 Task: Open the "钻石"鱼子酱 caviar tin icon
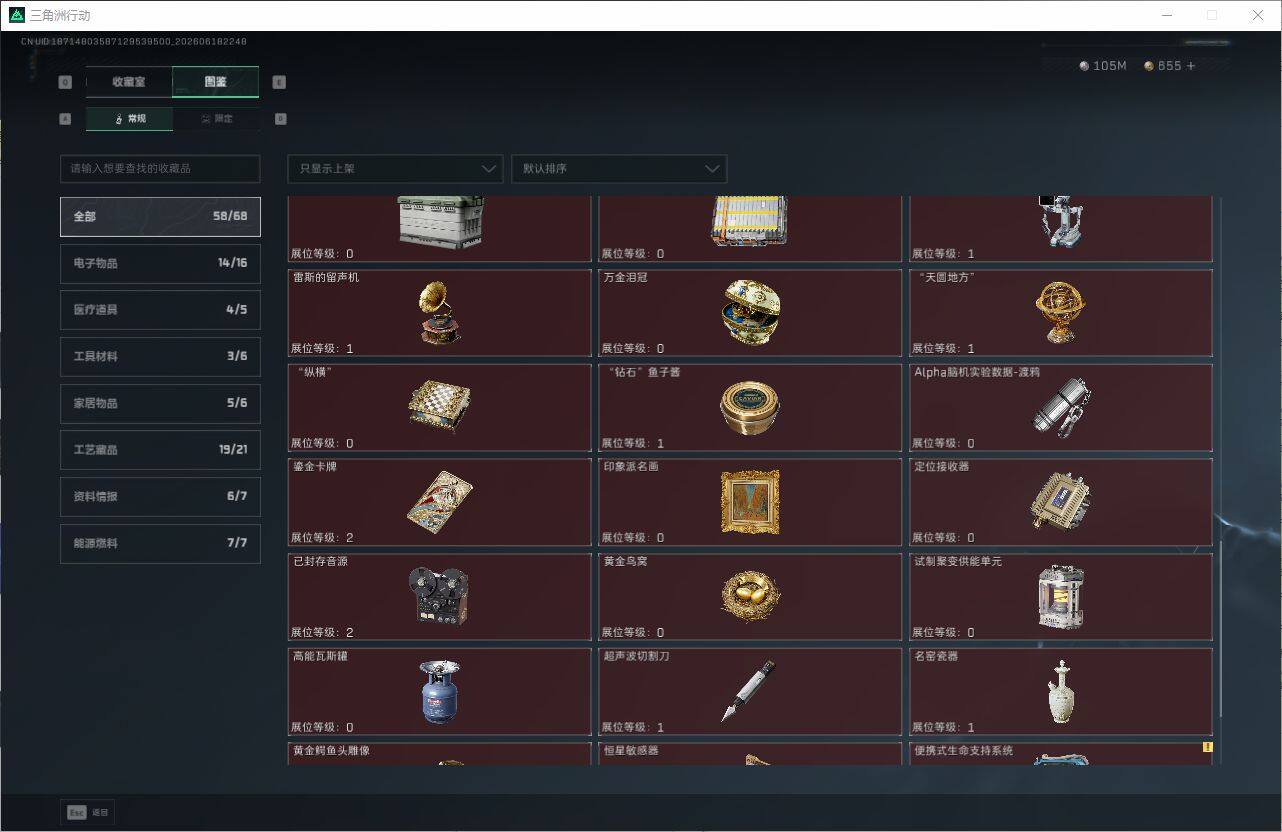750,407
